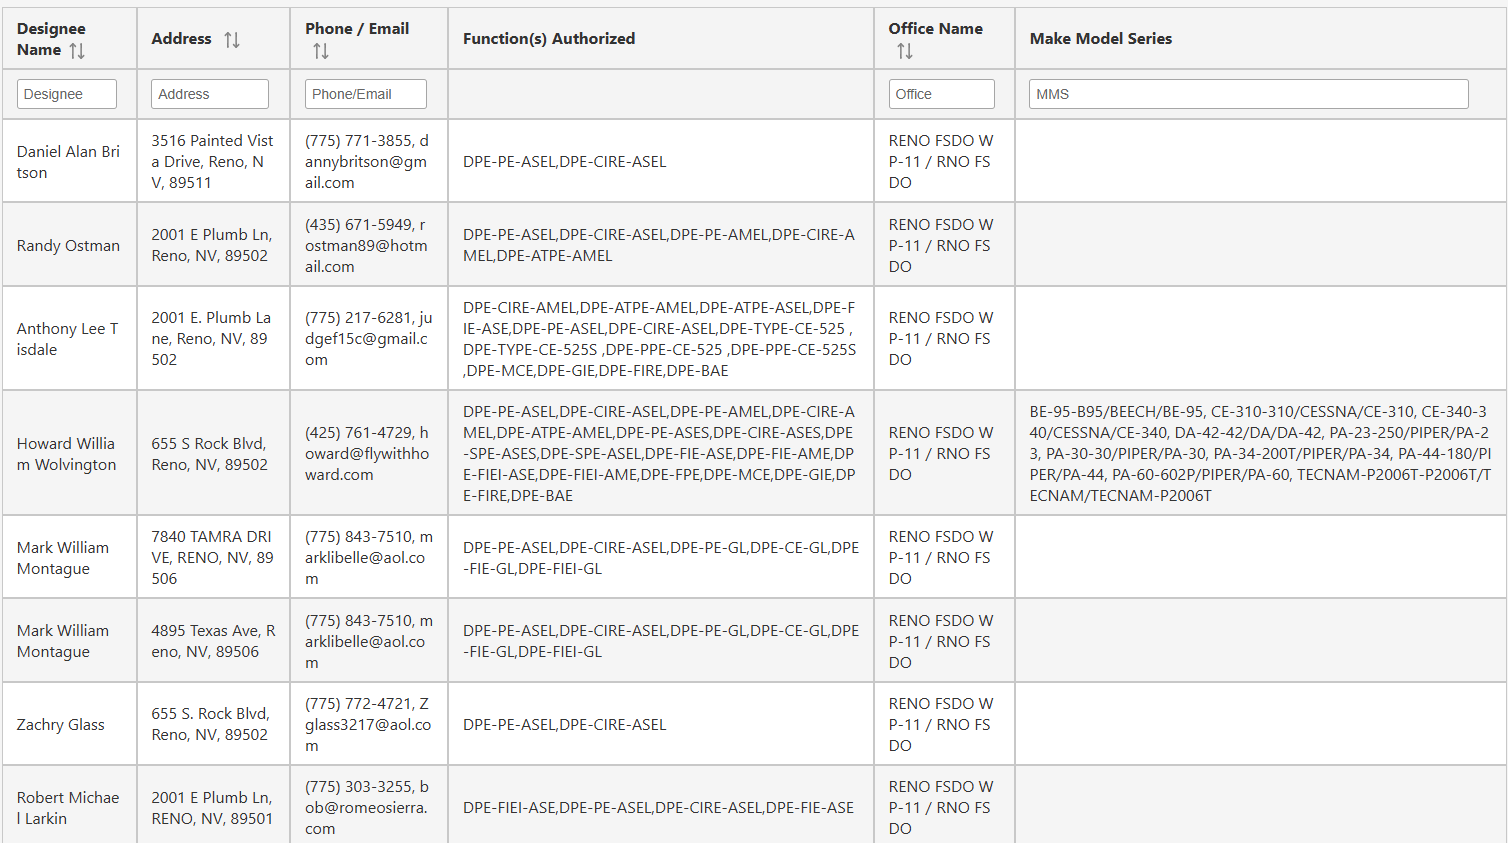
Task: Click Randy Ostman's name cell
Action: (68, 246)
